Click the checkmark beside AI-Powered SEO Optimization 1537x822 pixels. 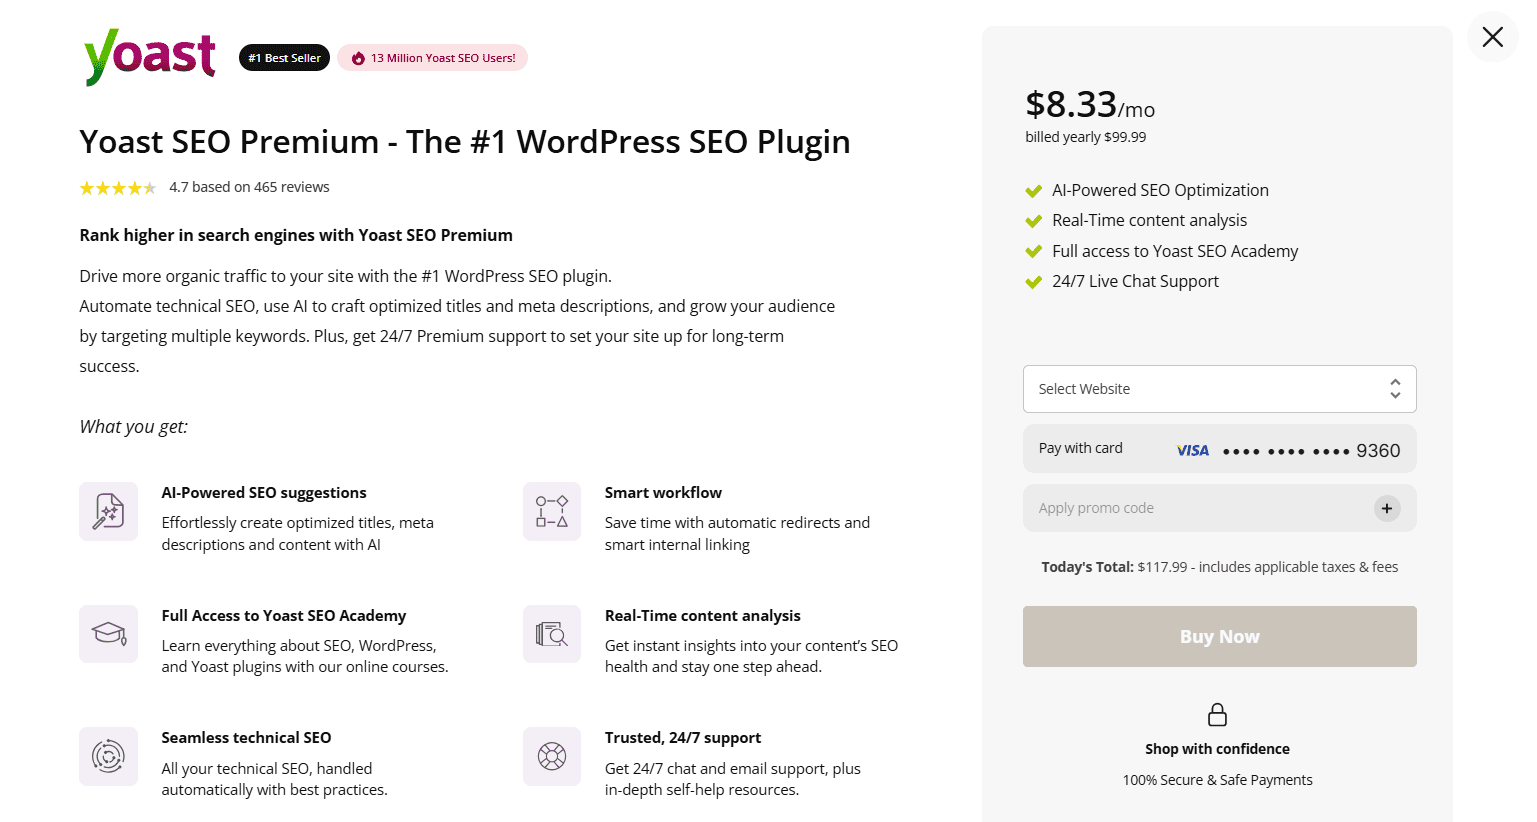(x=1033, y=190)
